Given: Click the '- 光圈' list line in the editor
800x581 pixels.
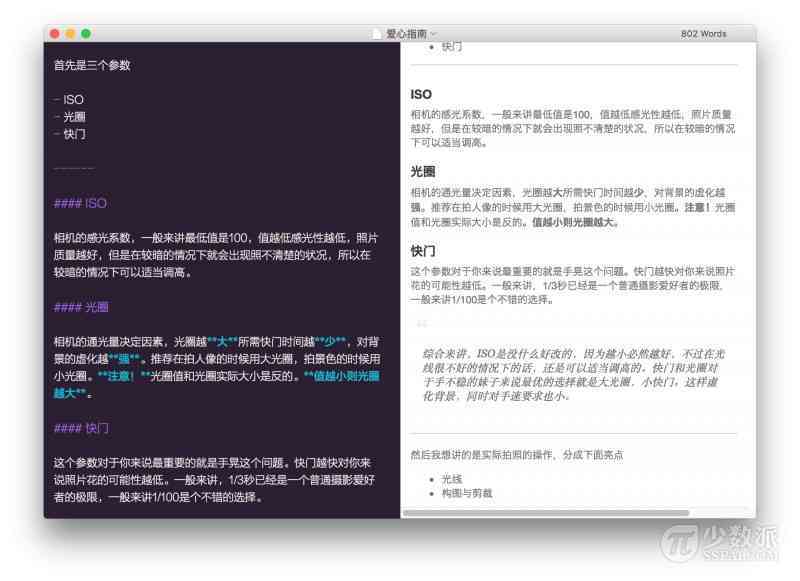Looking at the screenshot, I should tap(69, 117).
